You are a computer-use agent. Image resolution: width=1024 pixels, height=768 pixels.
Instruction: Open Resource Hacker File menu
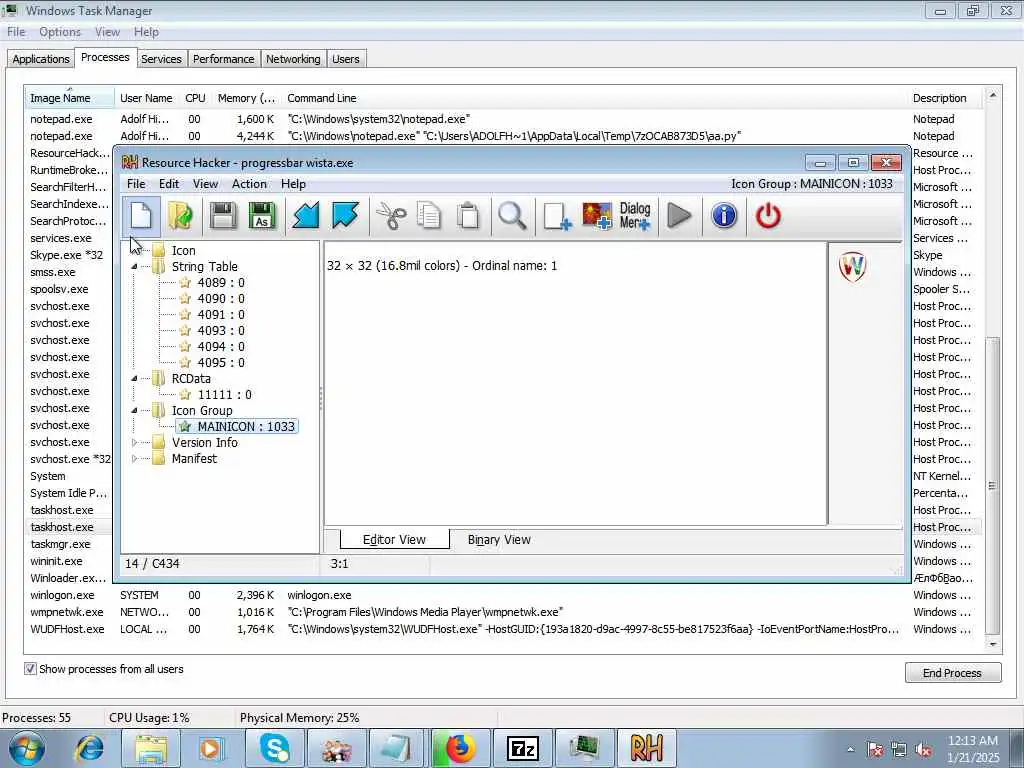136,184
